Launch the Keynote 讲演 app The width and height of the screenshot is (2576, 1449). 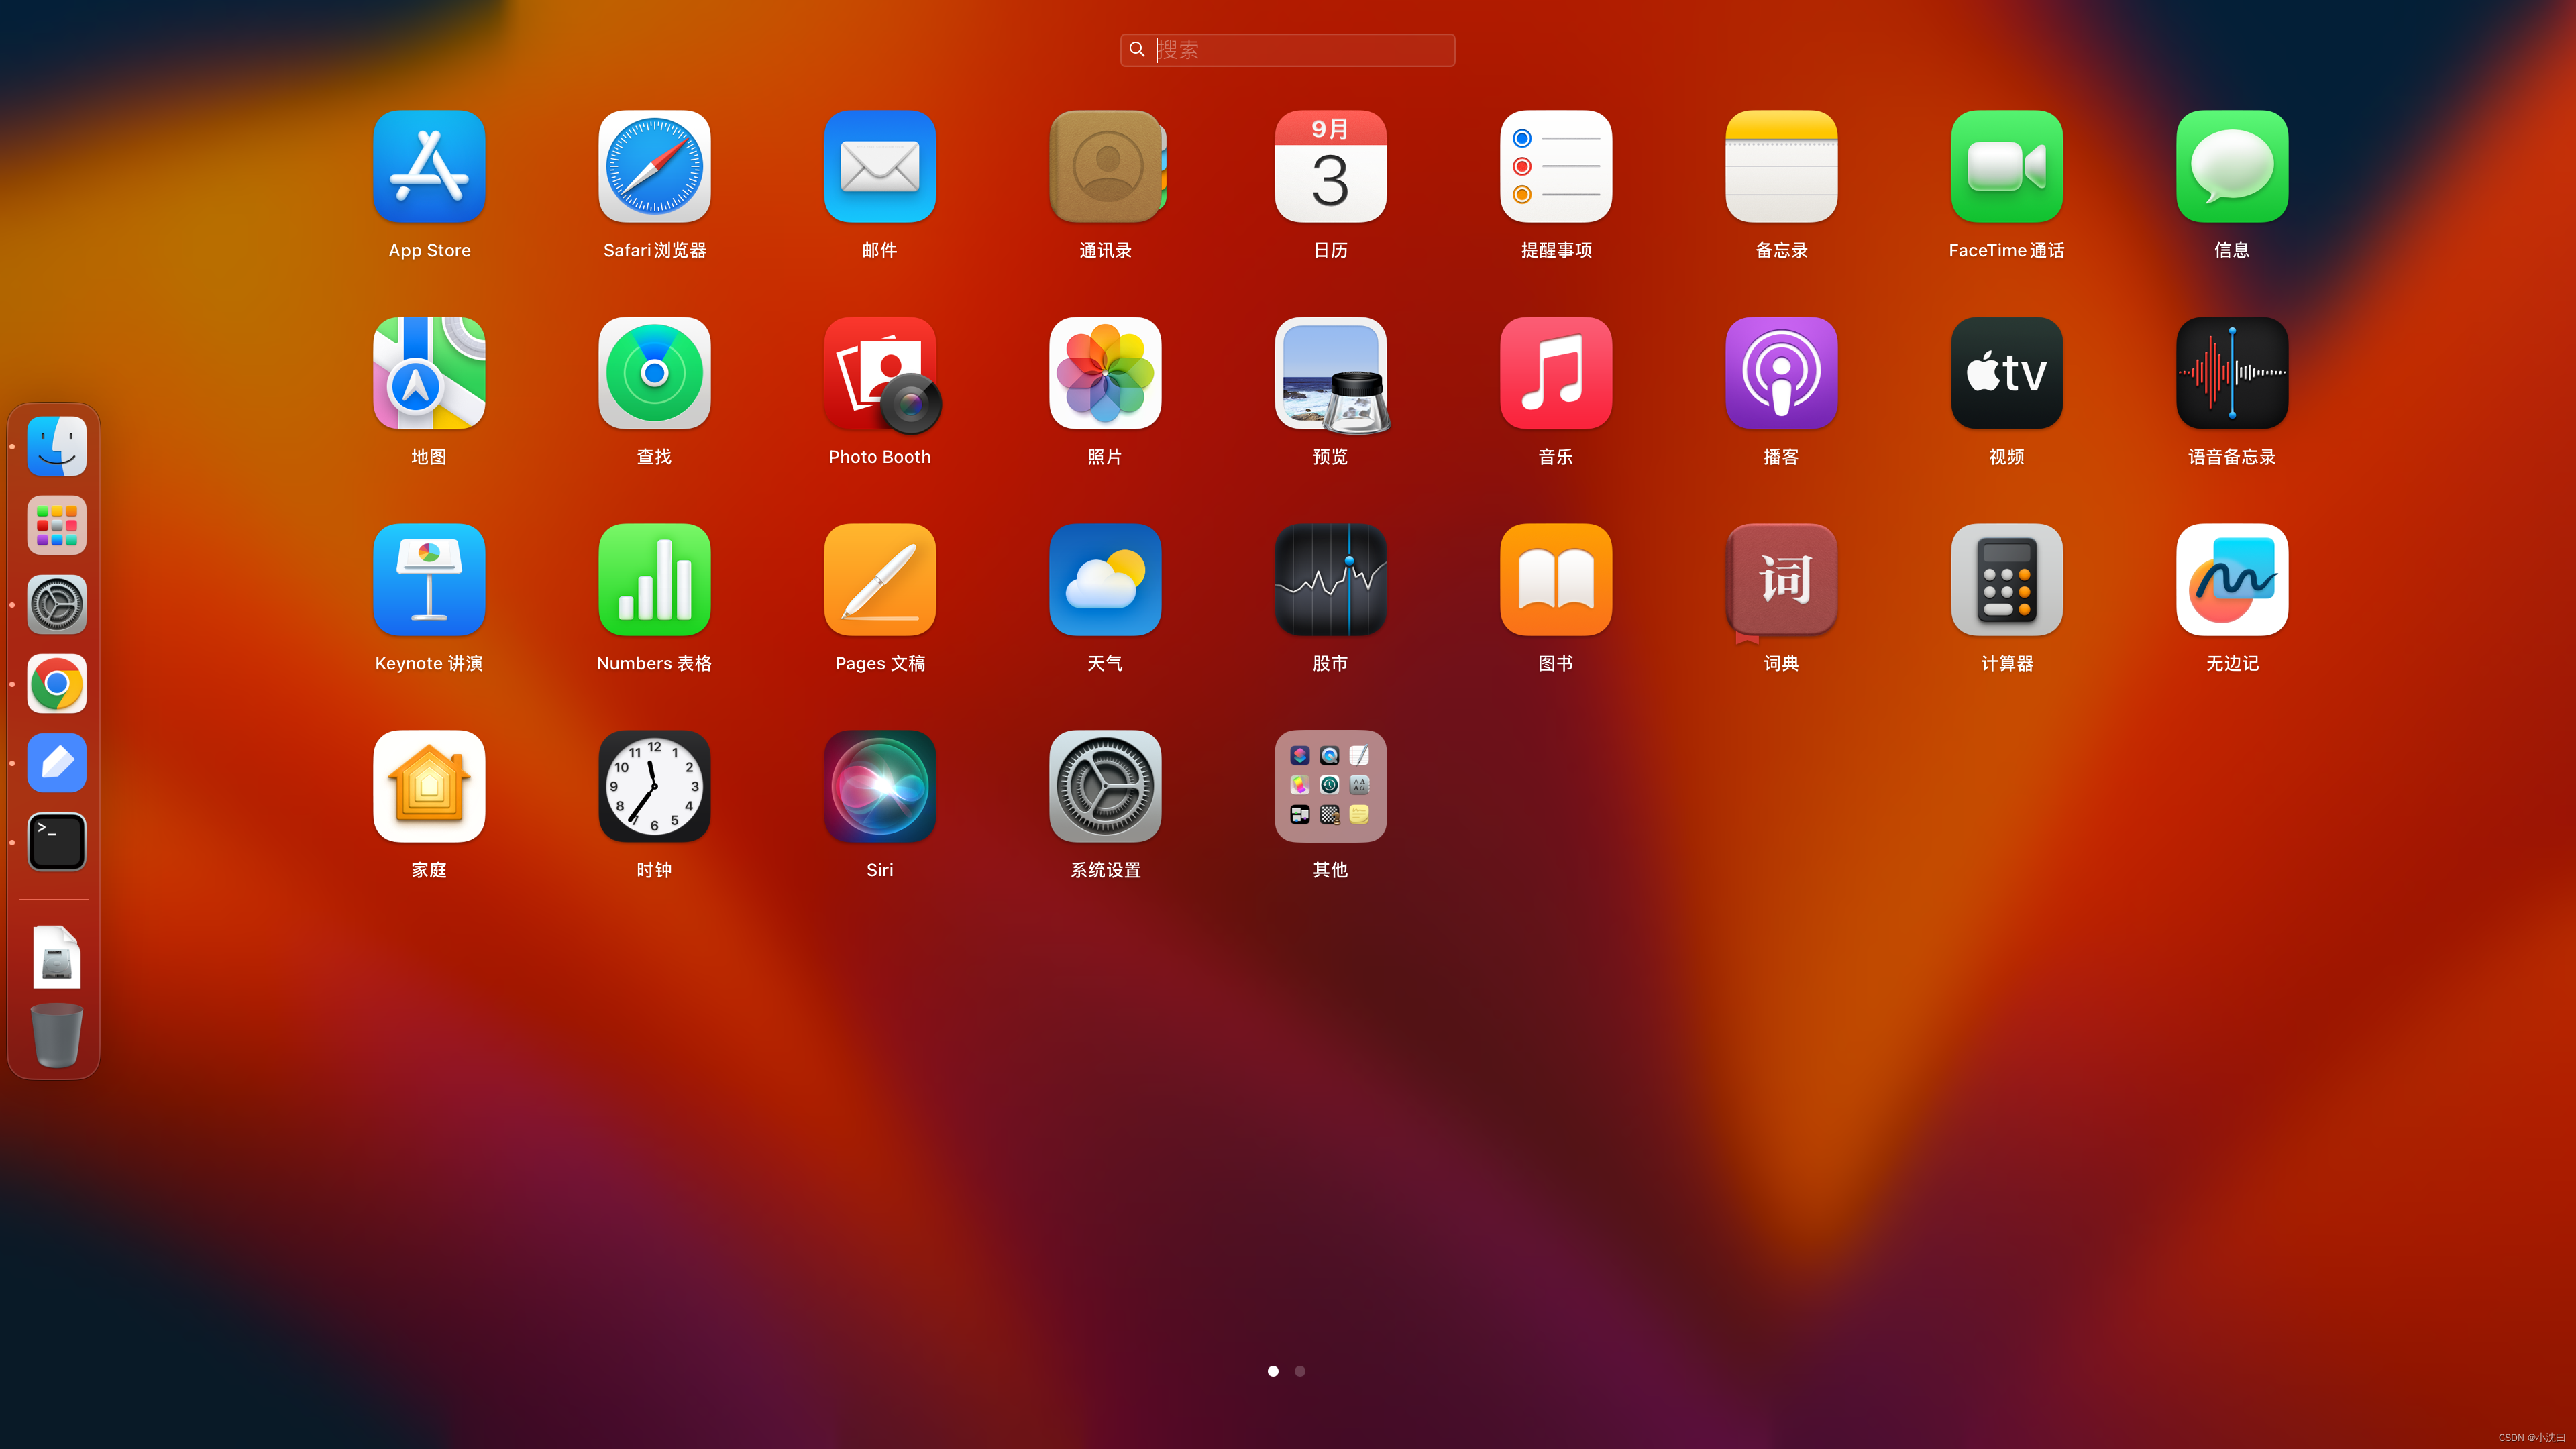429,580
